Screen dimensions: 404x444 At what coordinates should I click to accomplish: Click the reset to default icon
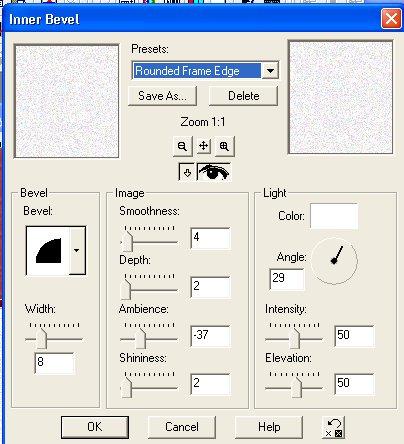coord(334,427)
